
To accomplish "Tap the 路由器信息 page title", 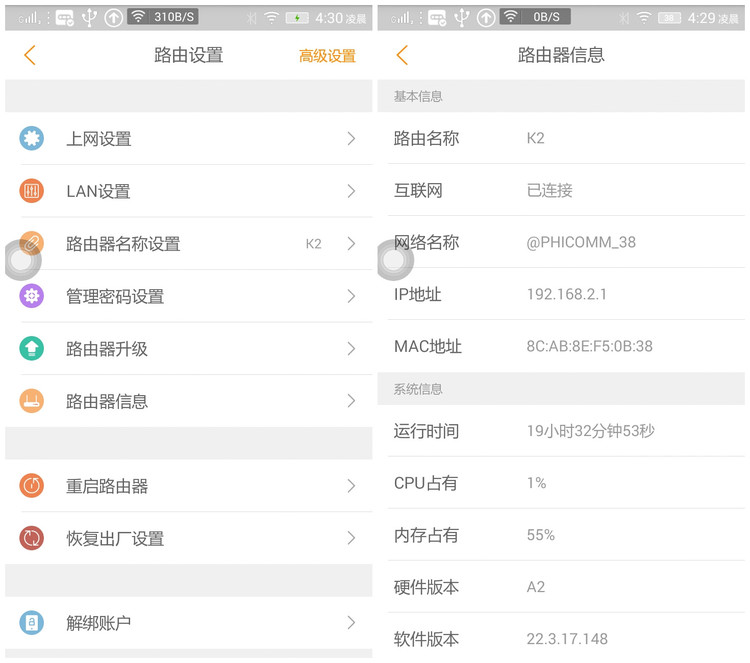I will coord(561,55).
